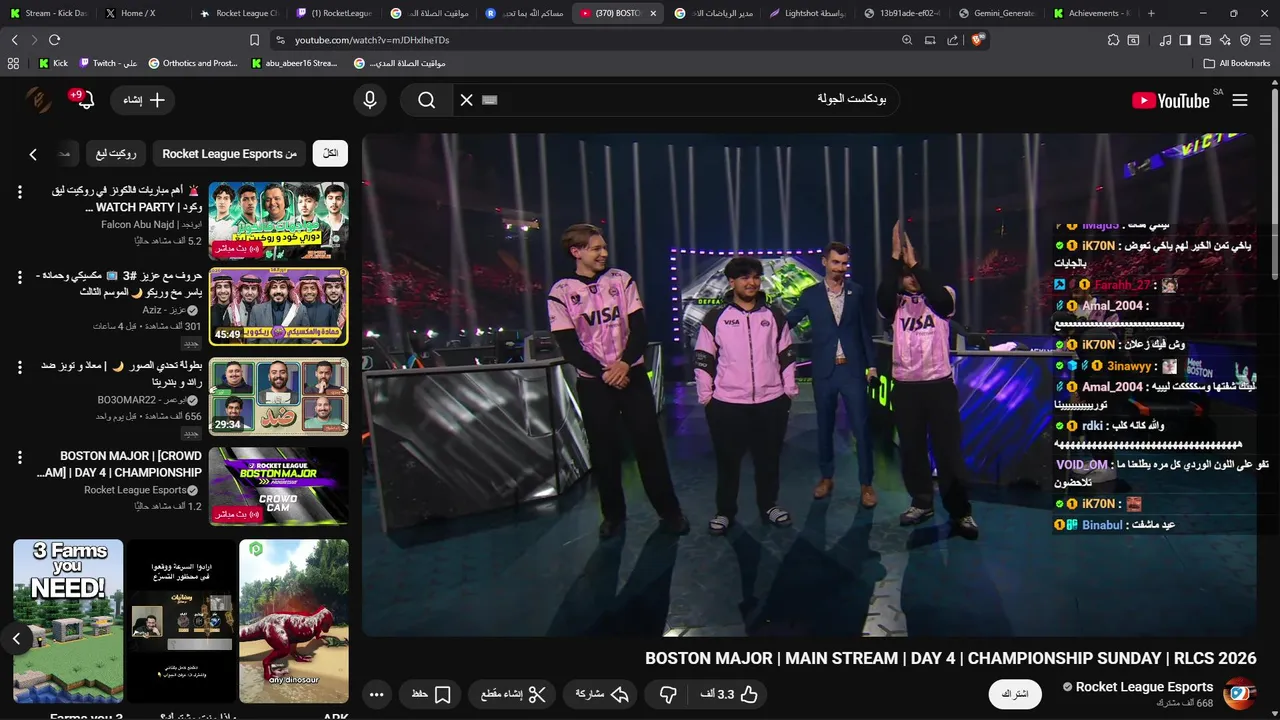1280x720 pixels.
Task: Open the Rocket League Esports channel avatar
Action: pyautogui.click(x=1240, y=694)
